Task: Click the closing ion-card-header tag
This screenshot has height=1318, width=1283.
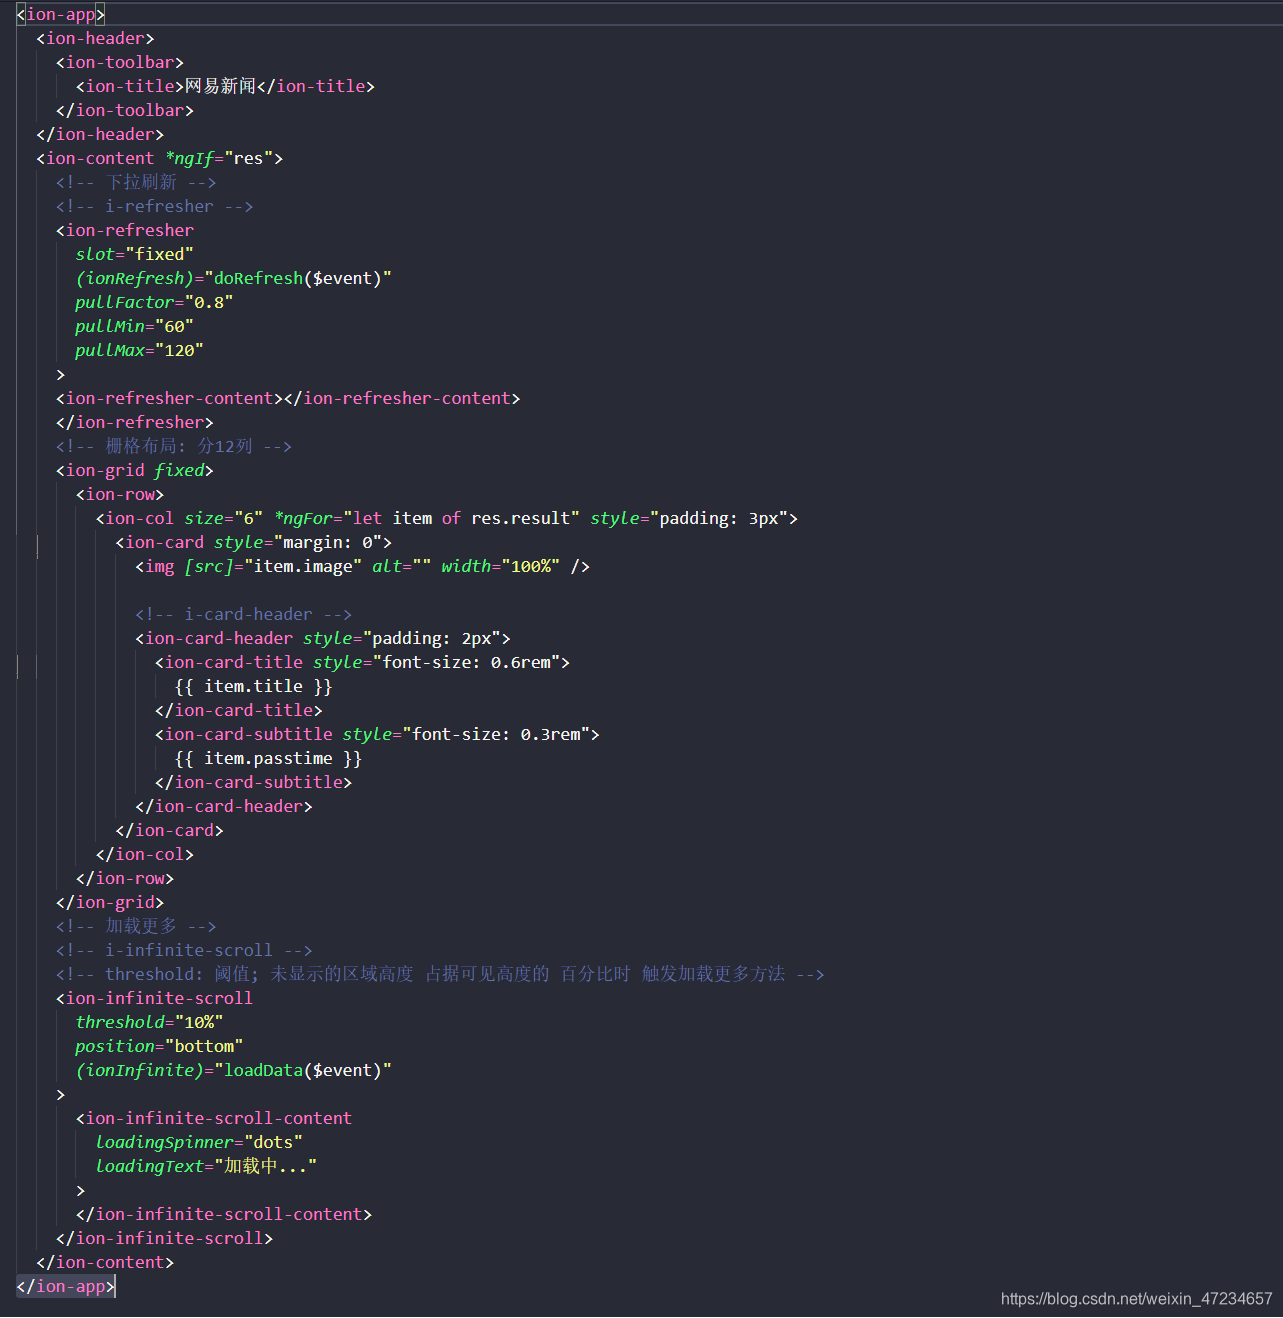Action: tap(224, 806)
